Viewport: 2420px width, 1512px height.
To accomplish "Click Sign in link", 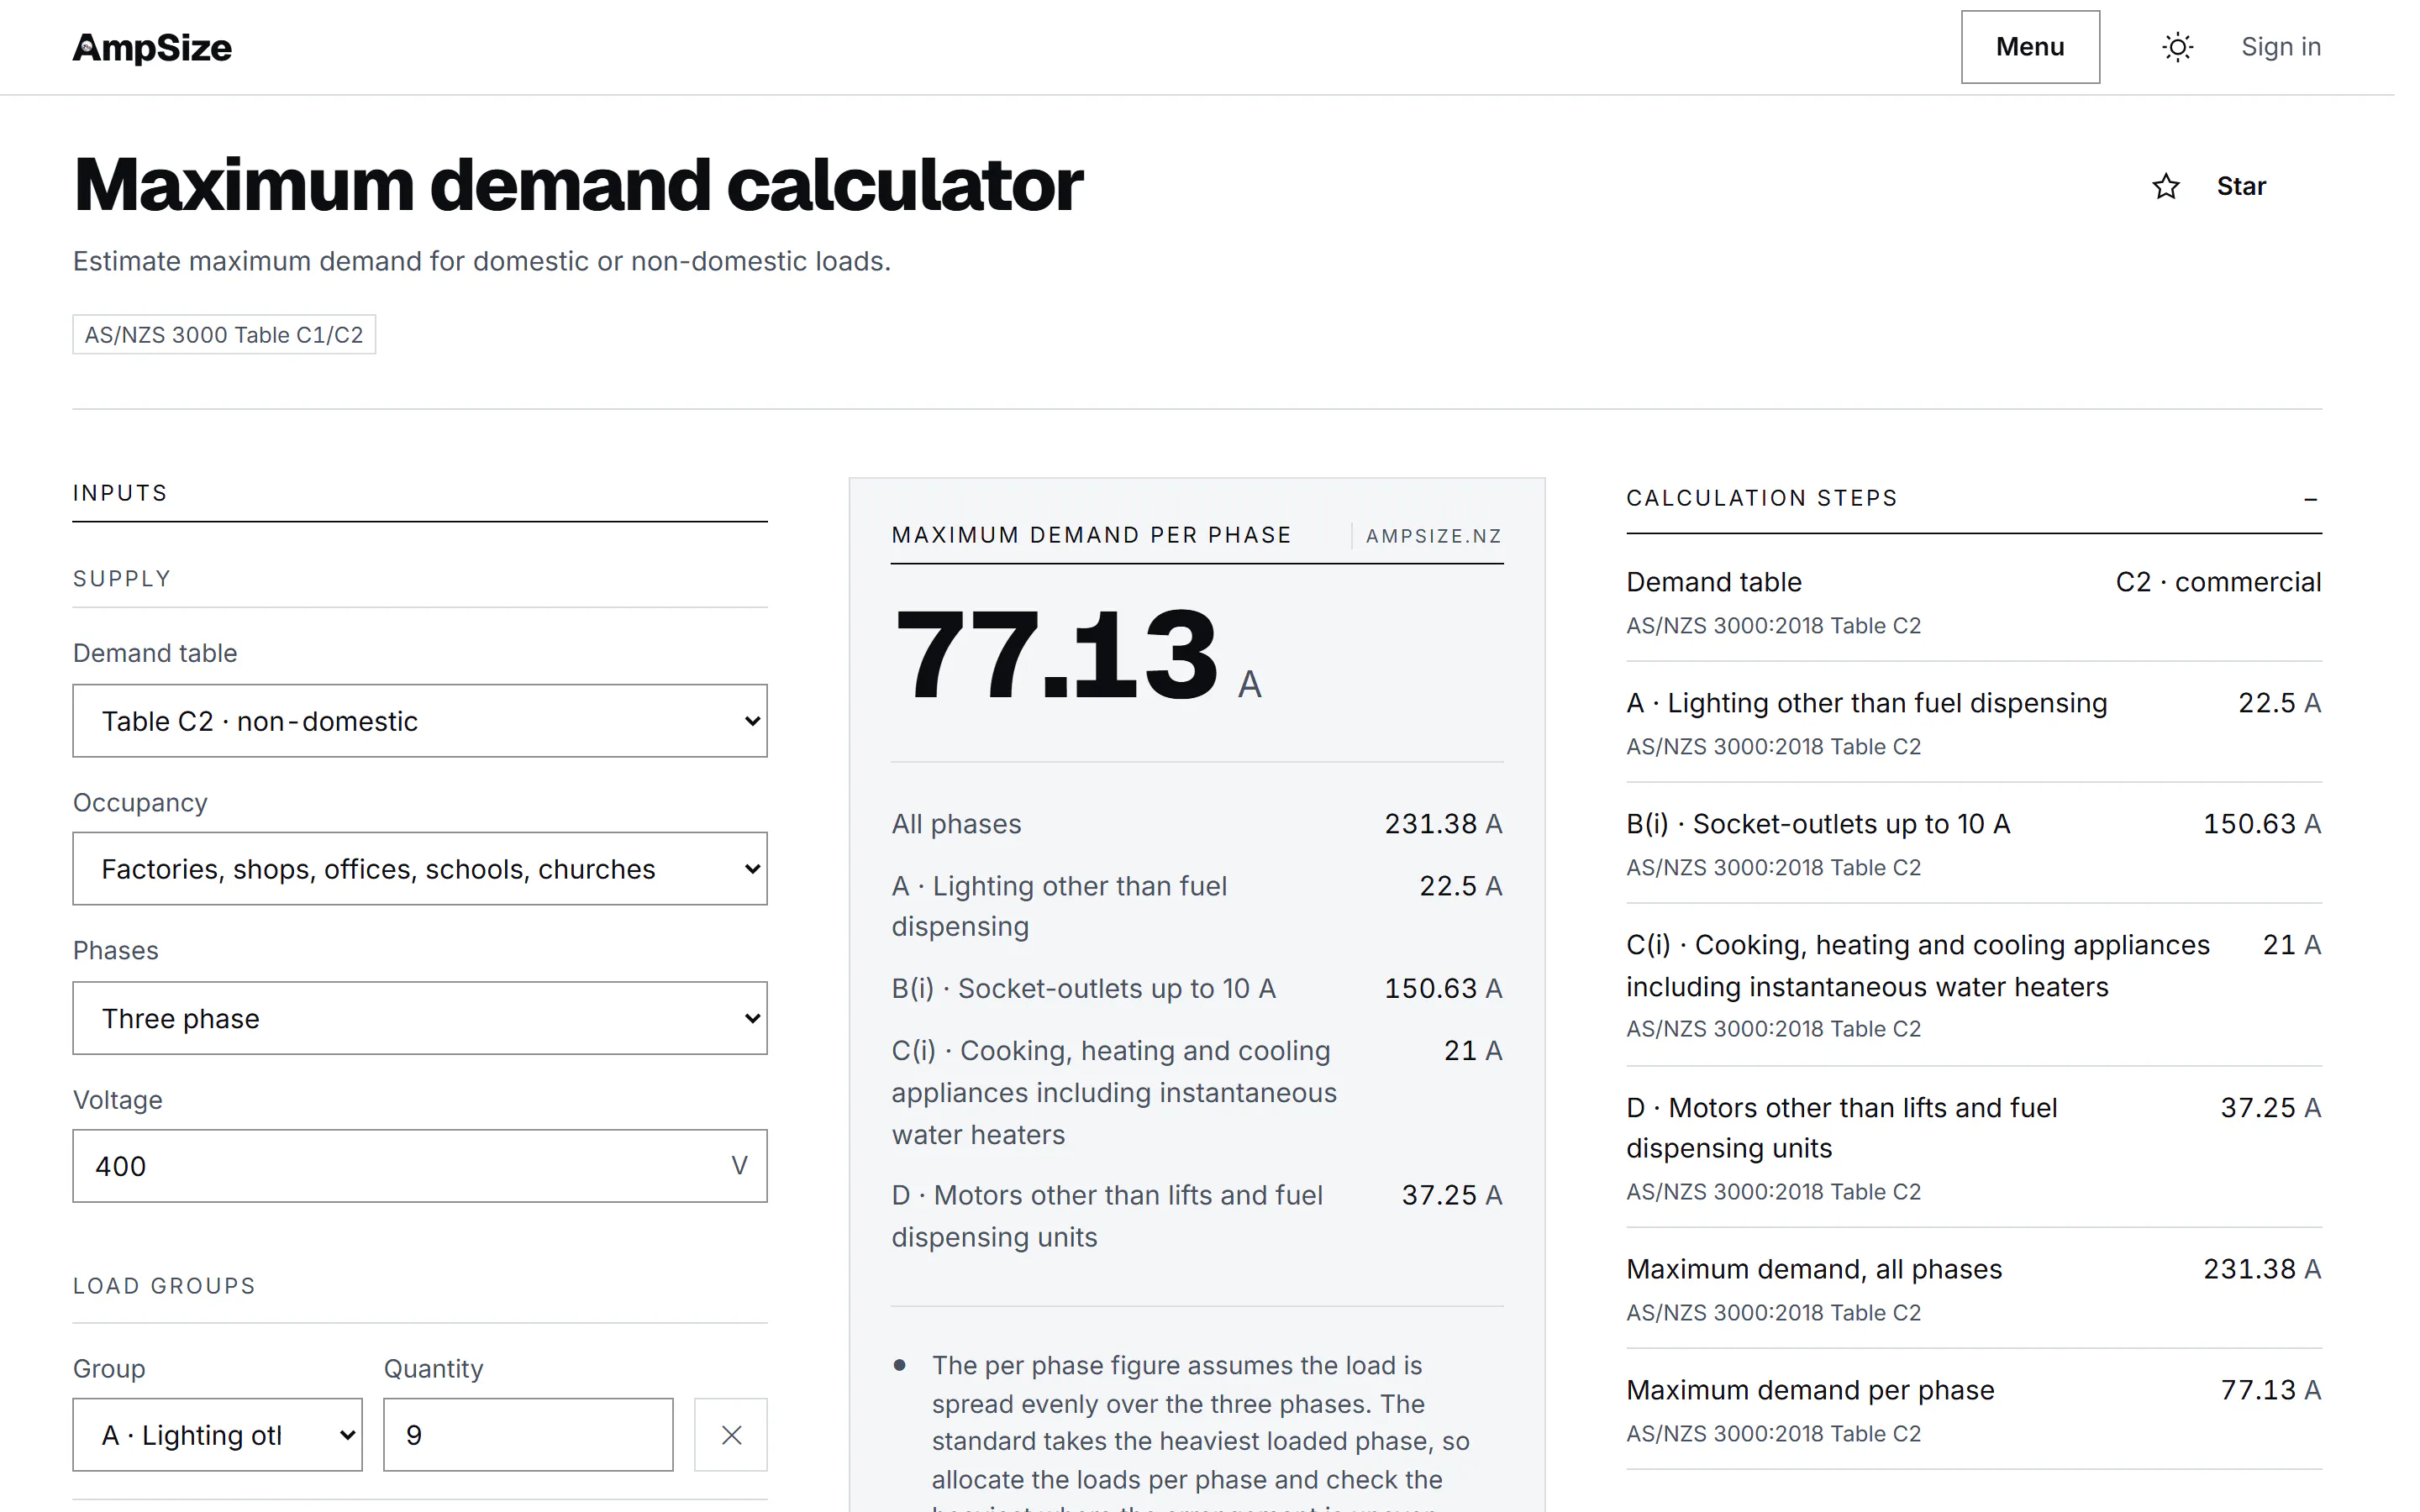I will (x=2280, y=47).
